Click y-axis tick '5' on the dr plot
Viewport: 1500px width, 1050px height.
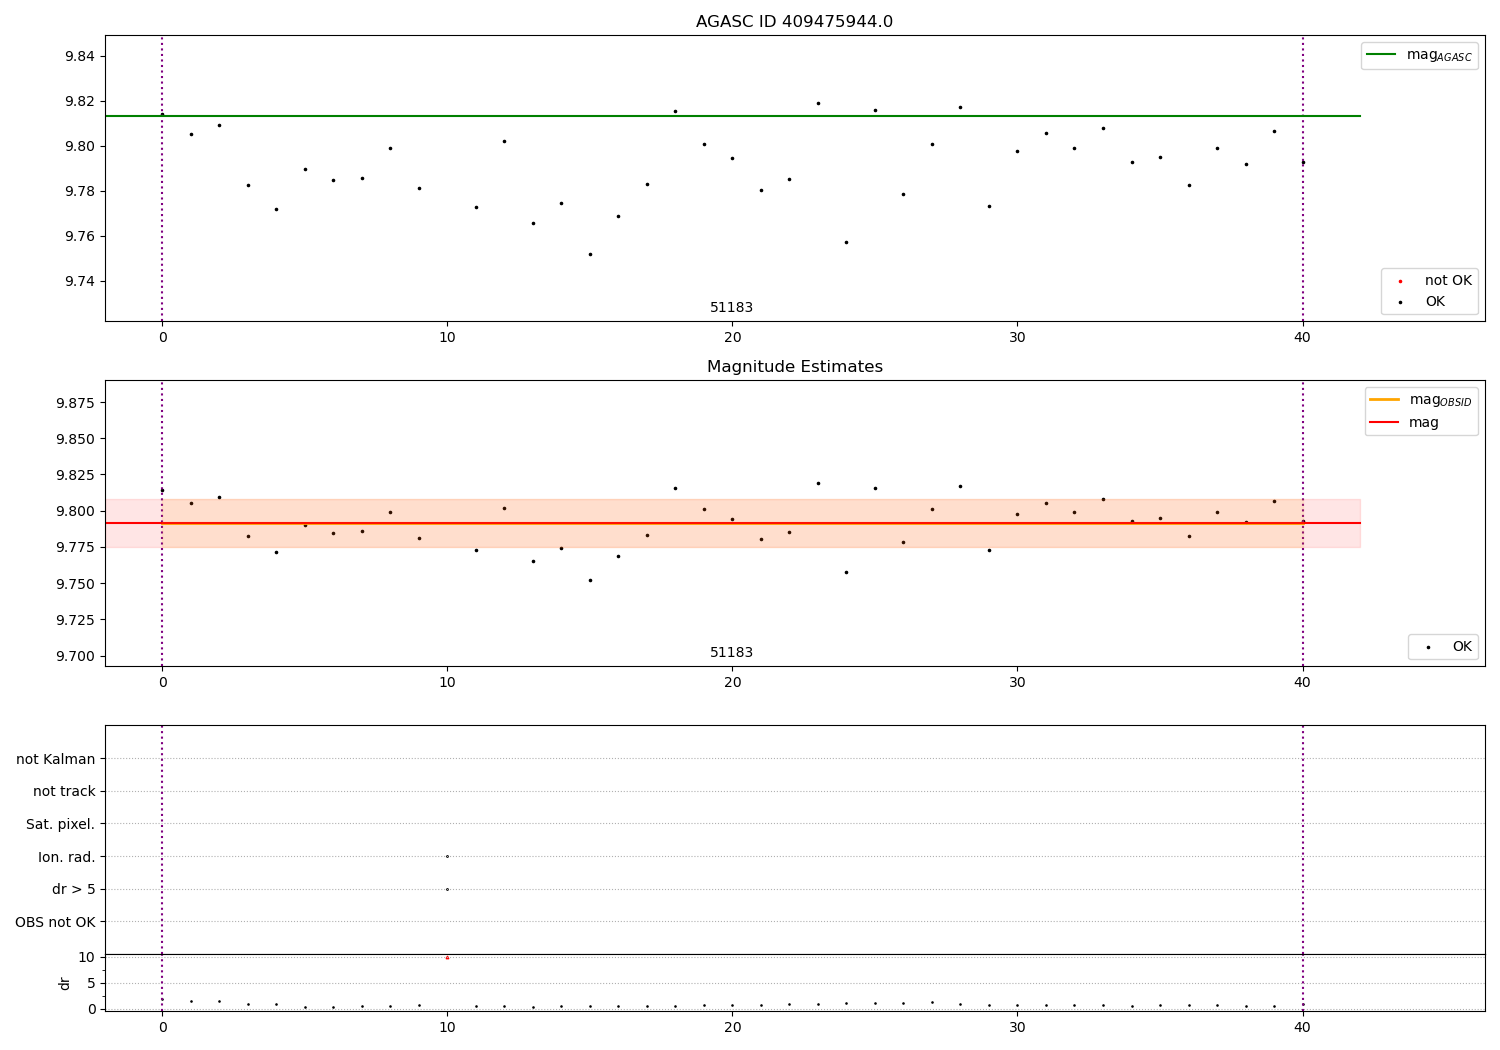[91, 984]
